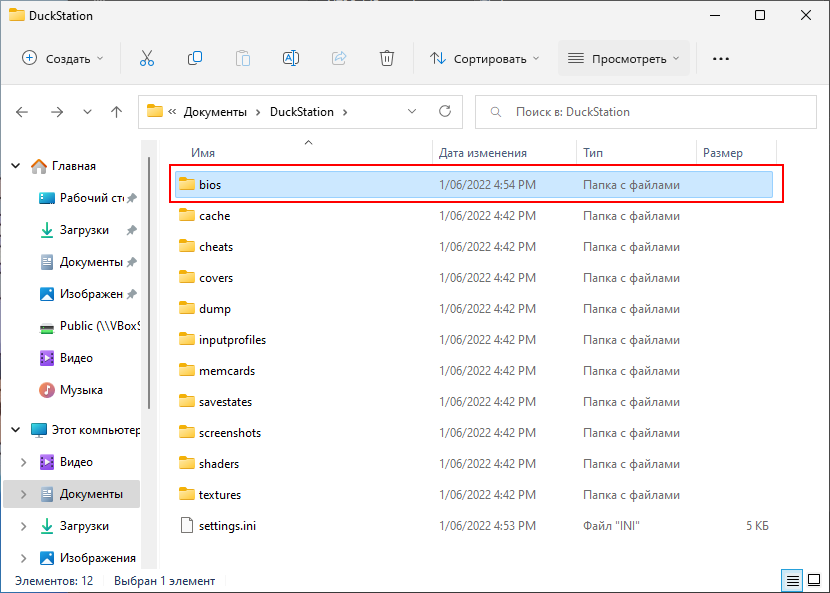Click the settings.ini file icon
Viewport: 830px width, 593px height.
187,525
